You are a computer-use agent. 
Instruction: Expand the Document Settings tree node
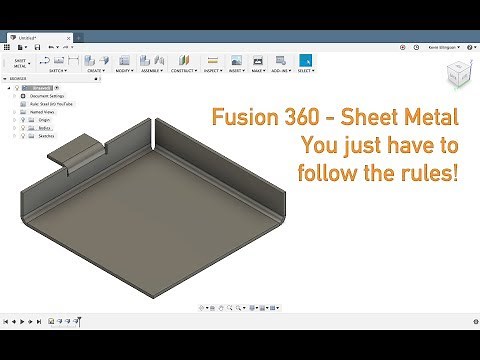tap(14, 96)
